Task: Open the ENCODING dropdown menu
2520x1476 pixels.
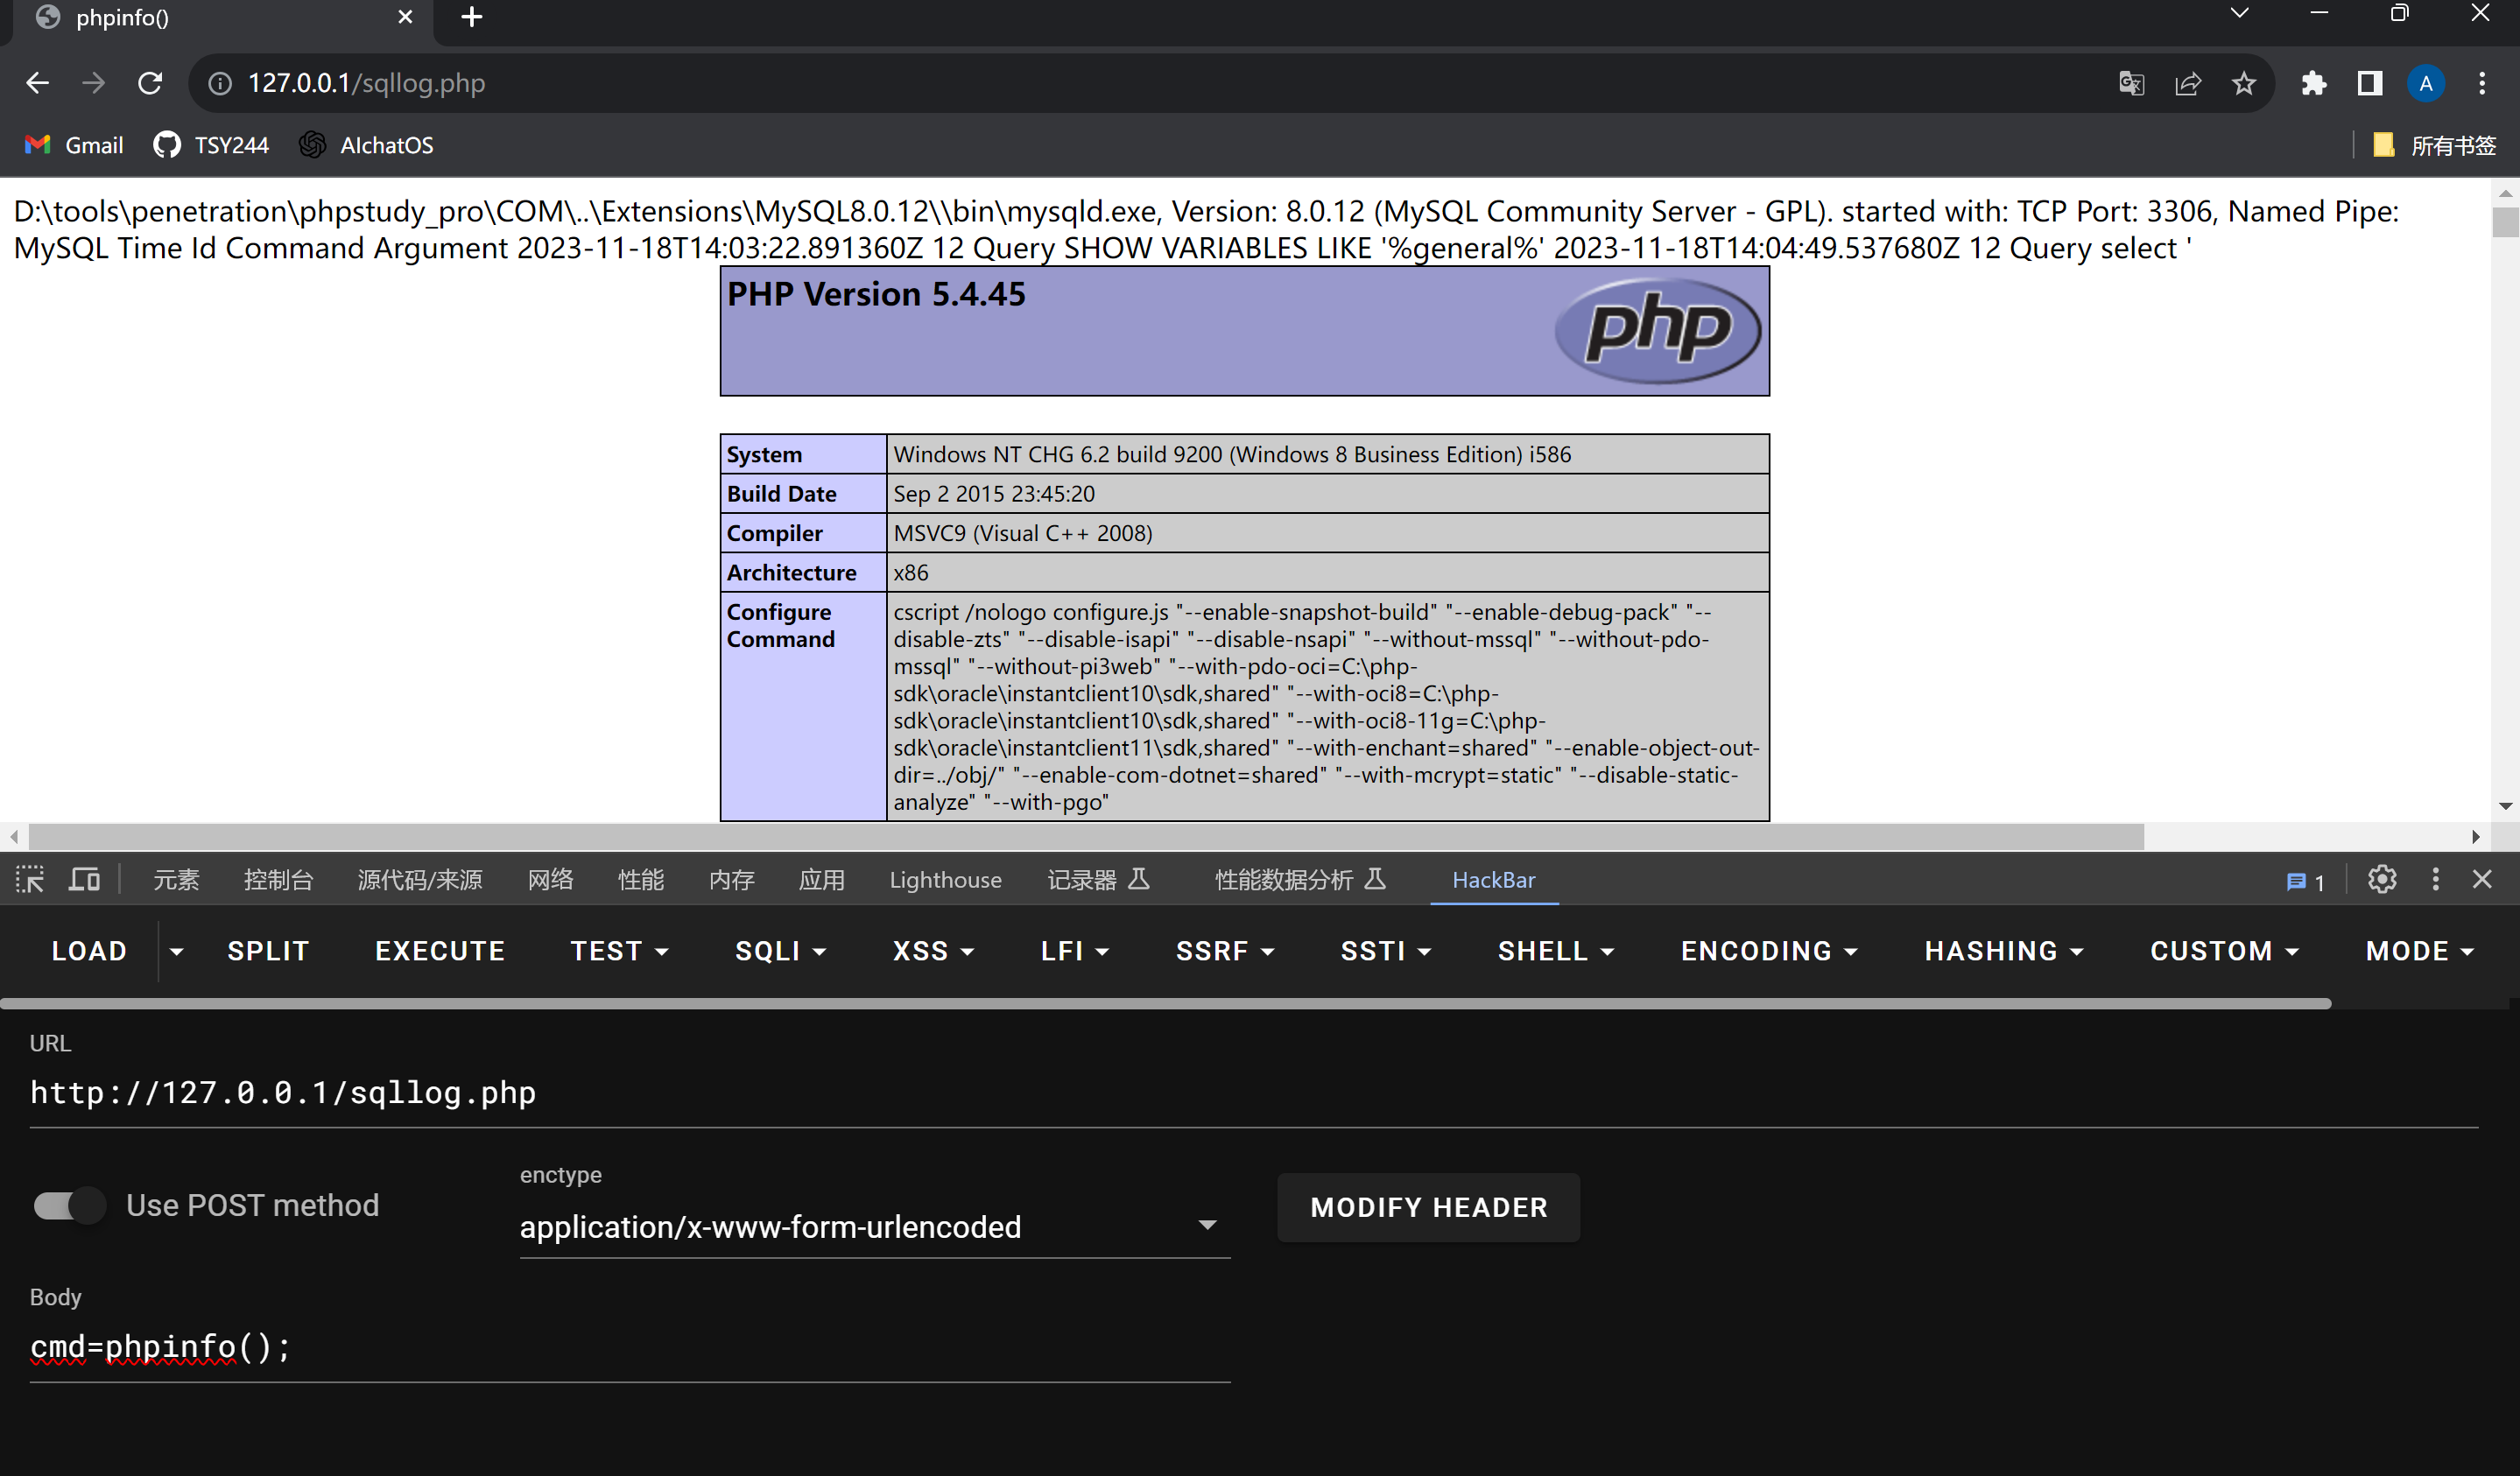Action: [1768, 951]
